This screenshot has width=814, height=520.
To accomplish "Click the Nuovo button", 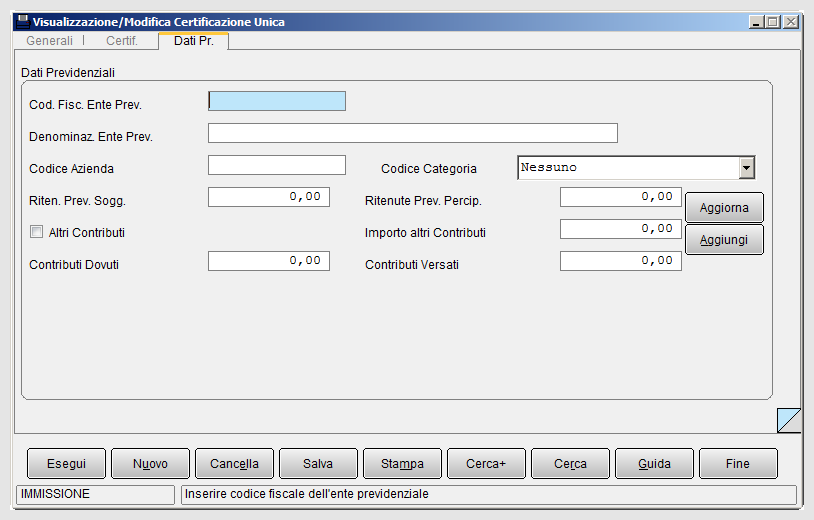I will tap(151, 463).
